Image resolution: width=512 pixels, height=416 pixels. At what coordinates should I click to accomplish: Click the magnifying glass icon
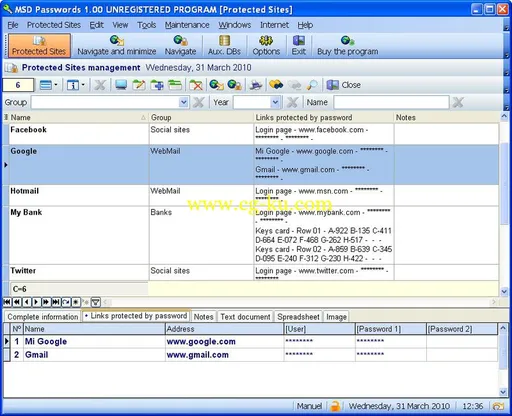pos(312,85)
